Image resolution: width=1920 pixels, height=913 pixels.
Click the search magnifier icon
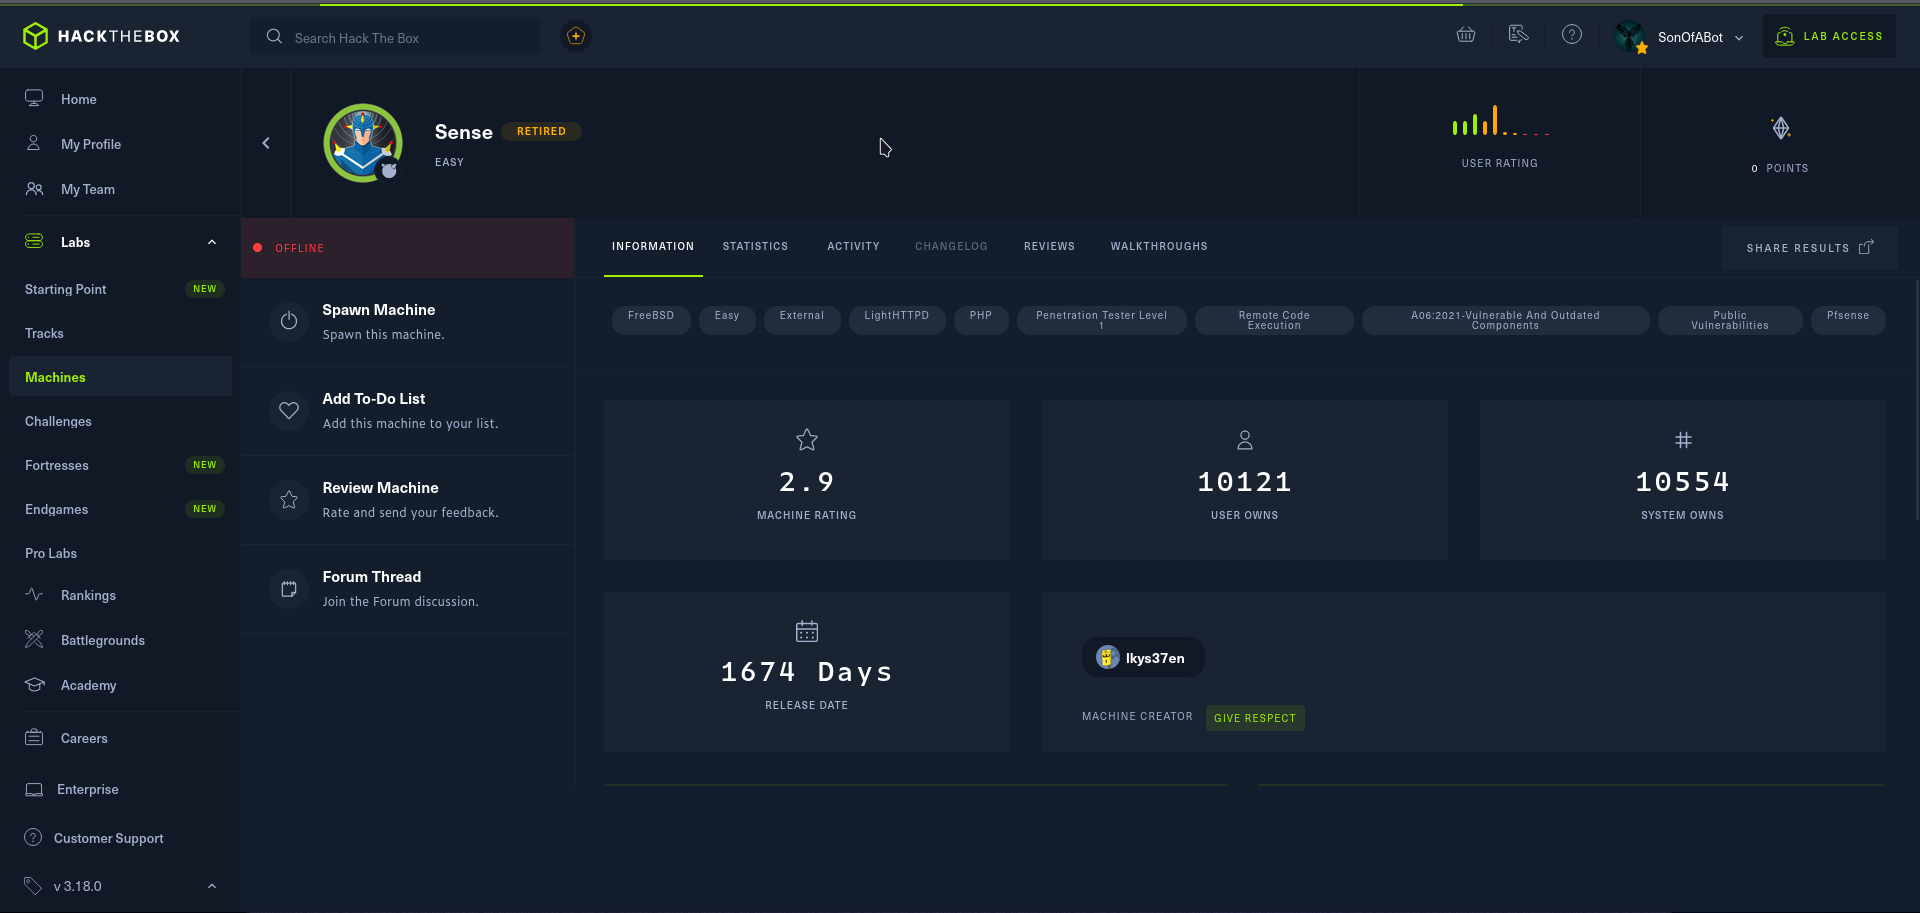[274, 37]
